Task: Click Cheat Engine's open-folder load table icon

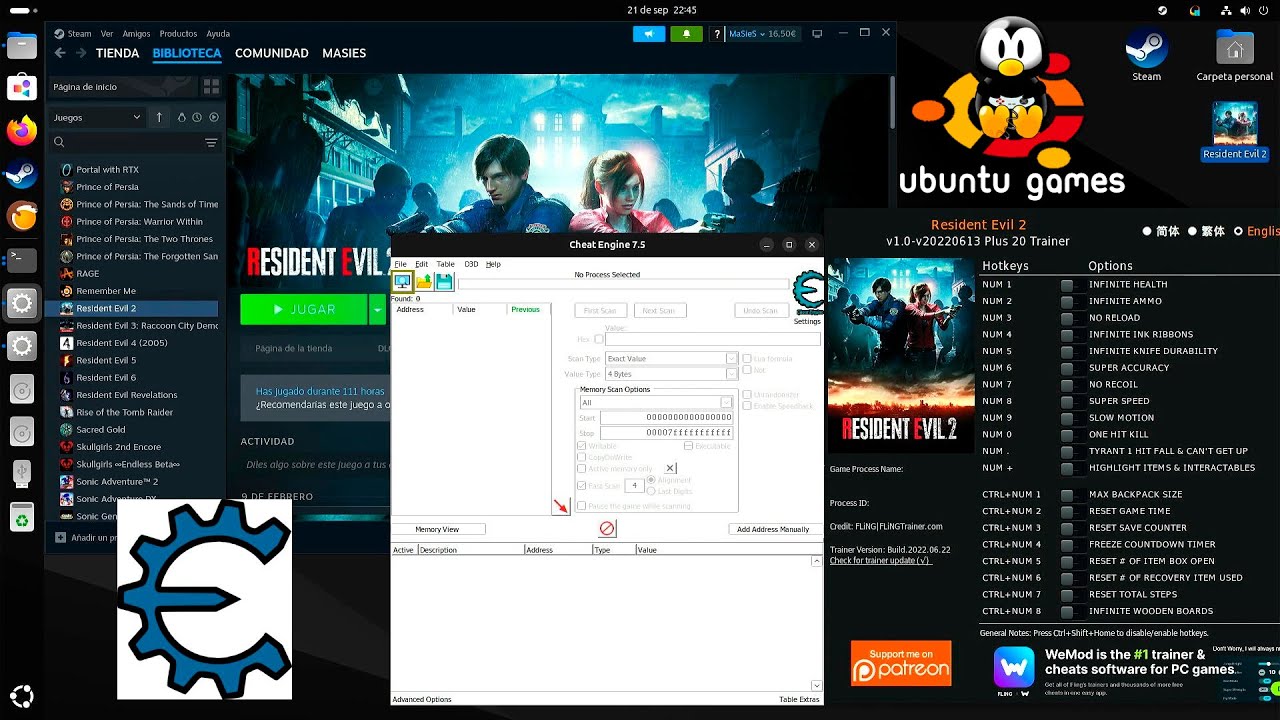Action: [424, 283]
